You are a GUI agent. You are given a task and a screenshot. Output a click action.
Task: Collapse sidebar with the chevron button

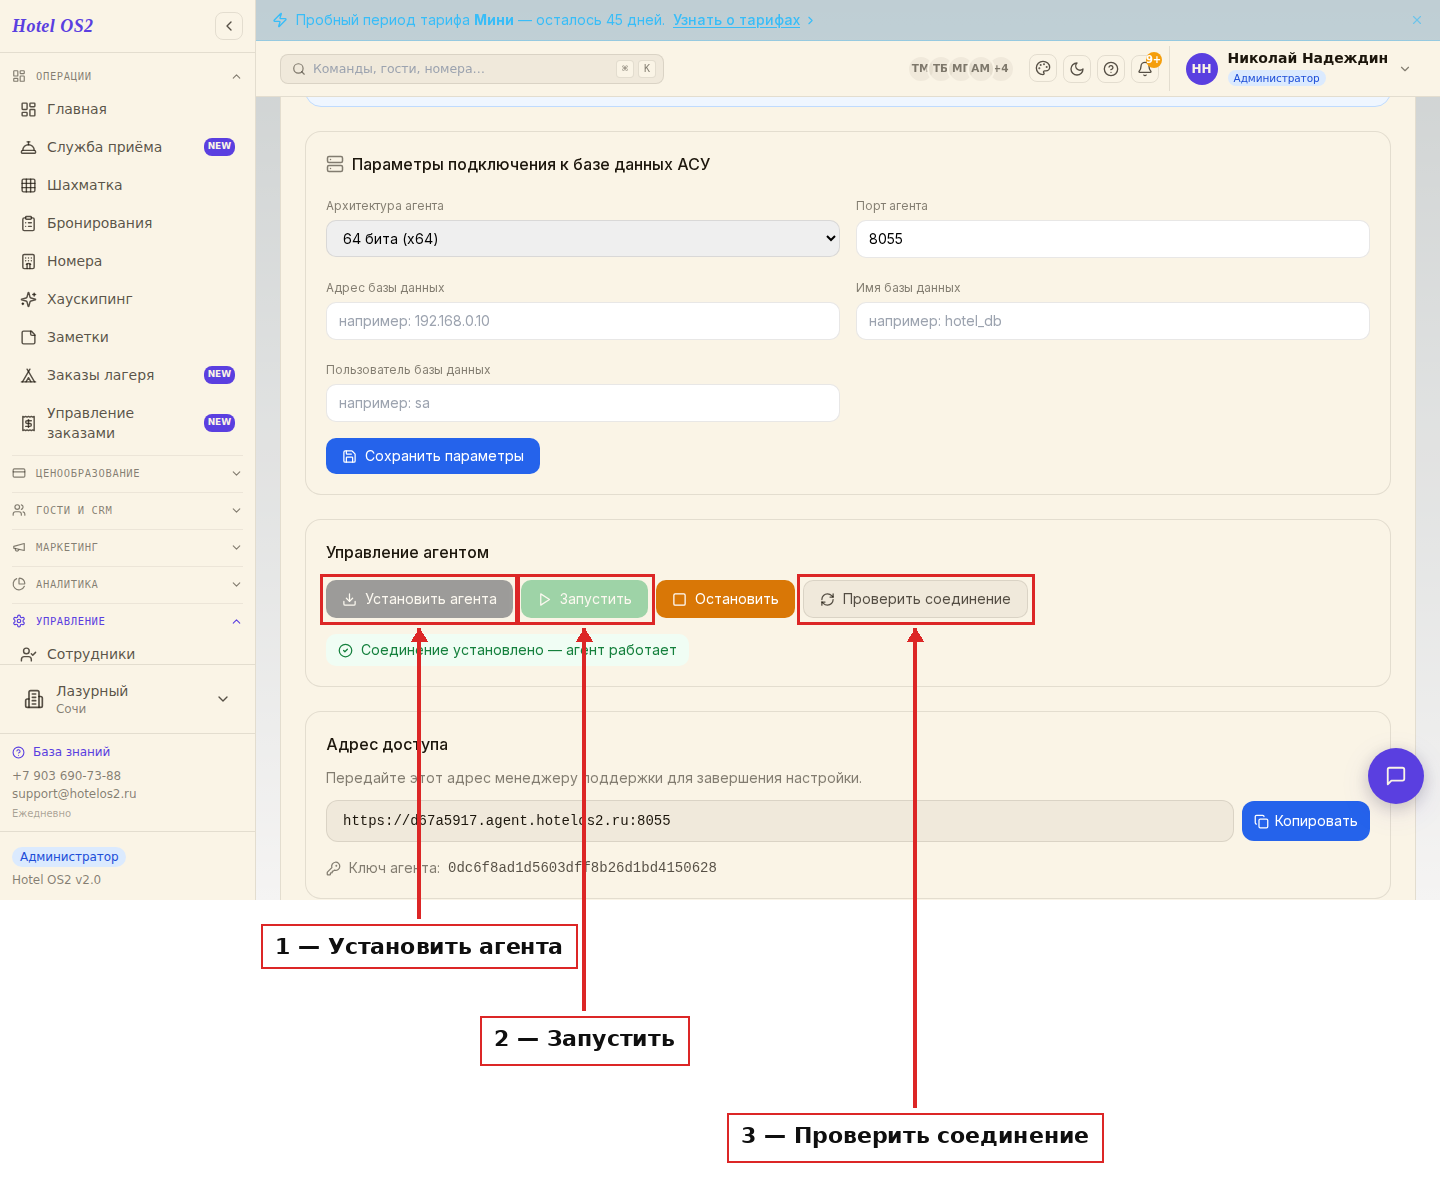[229, 26]
